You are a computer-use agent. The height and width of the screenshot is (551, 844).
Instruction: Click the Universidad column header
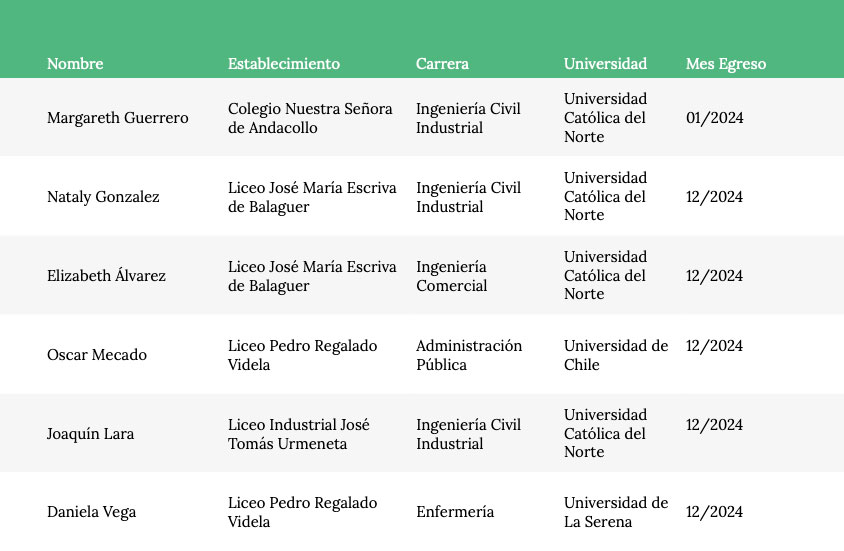(x=605, y=64)
